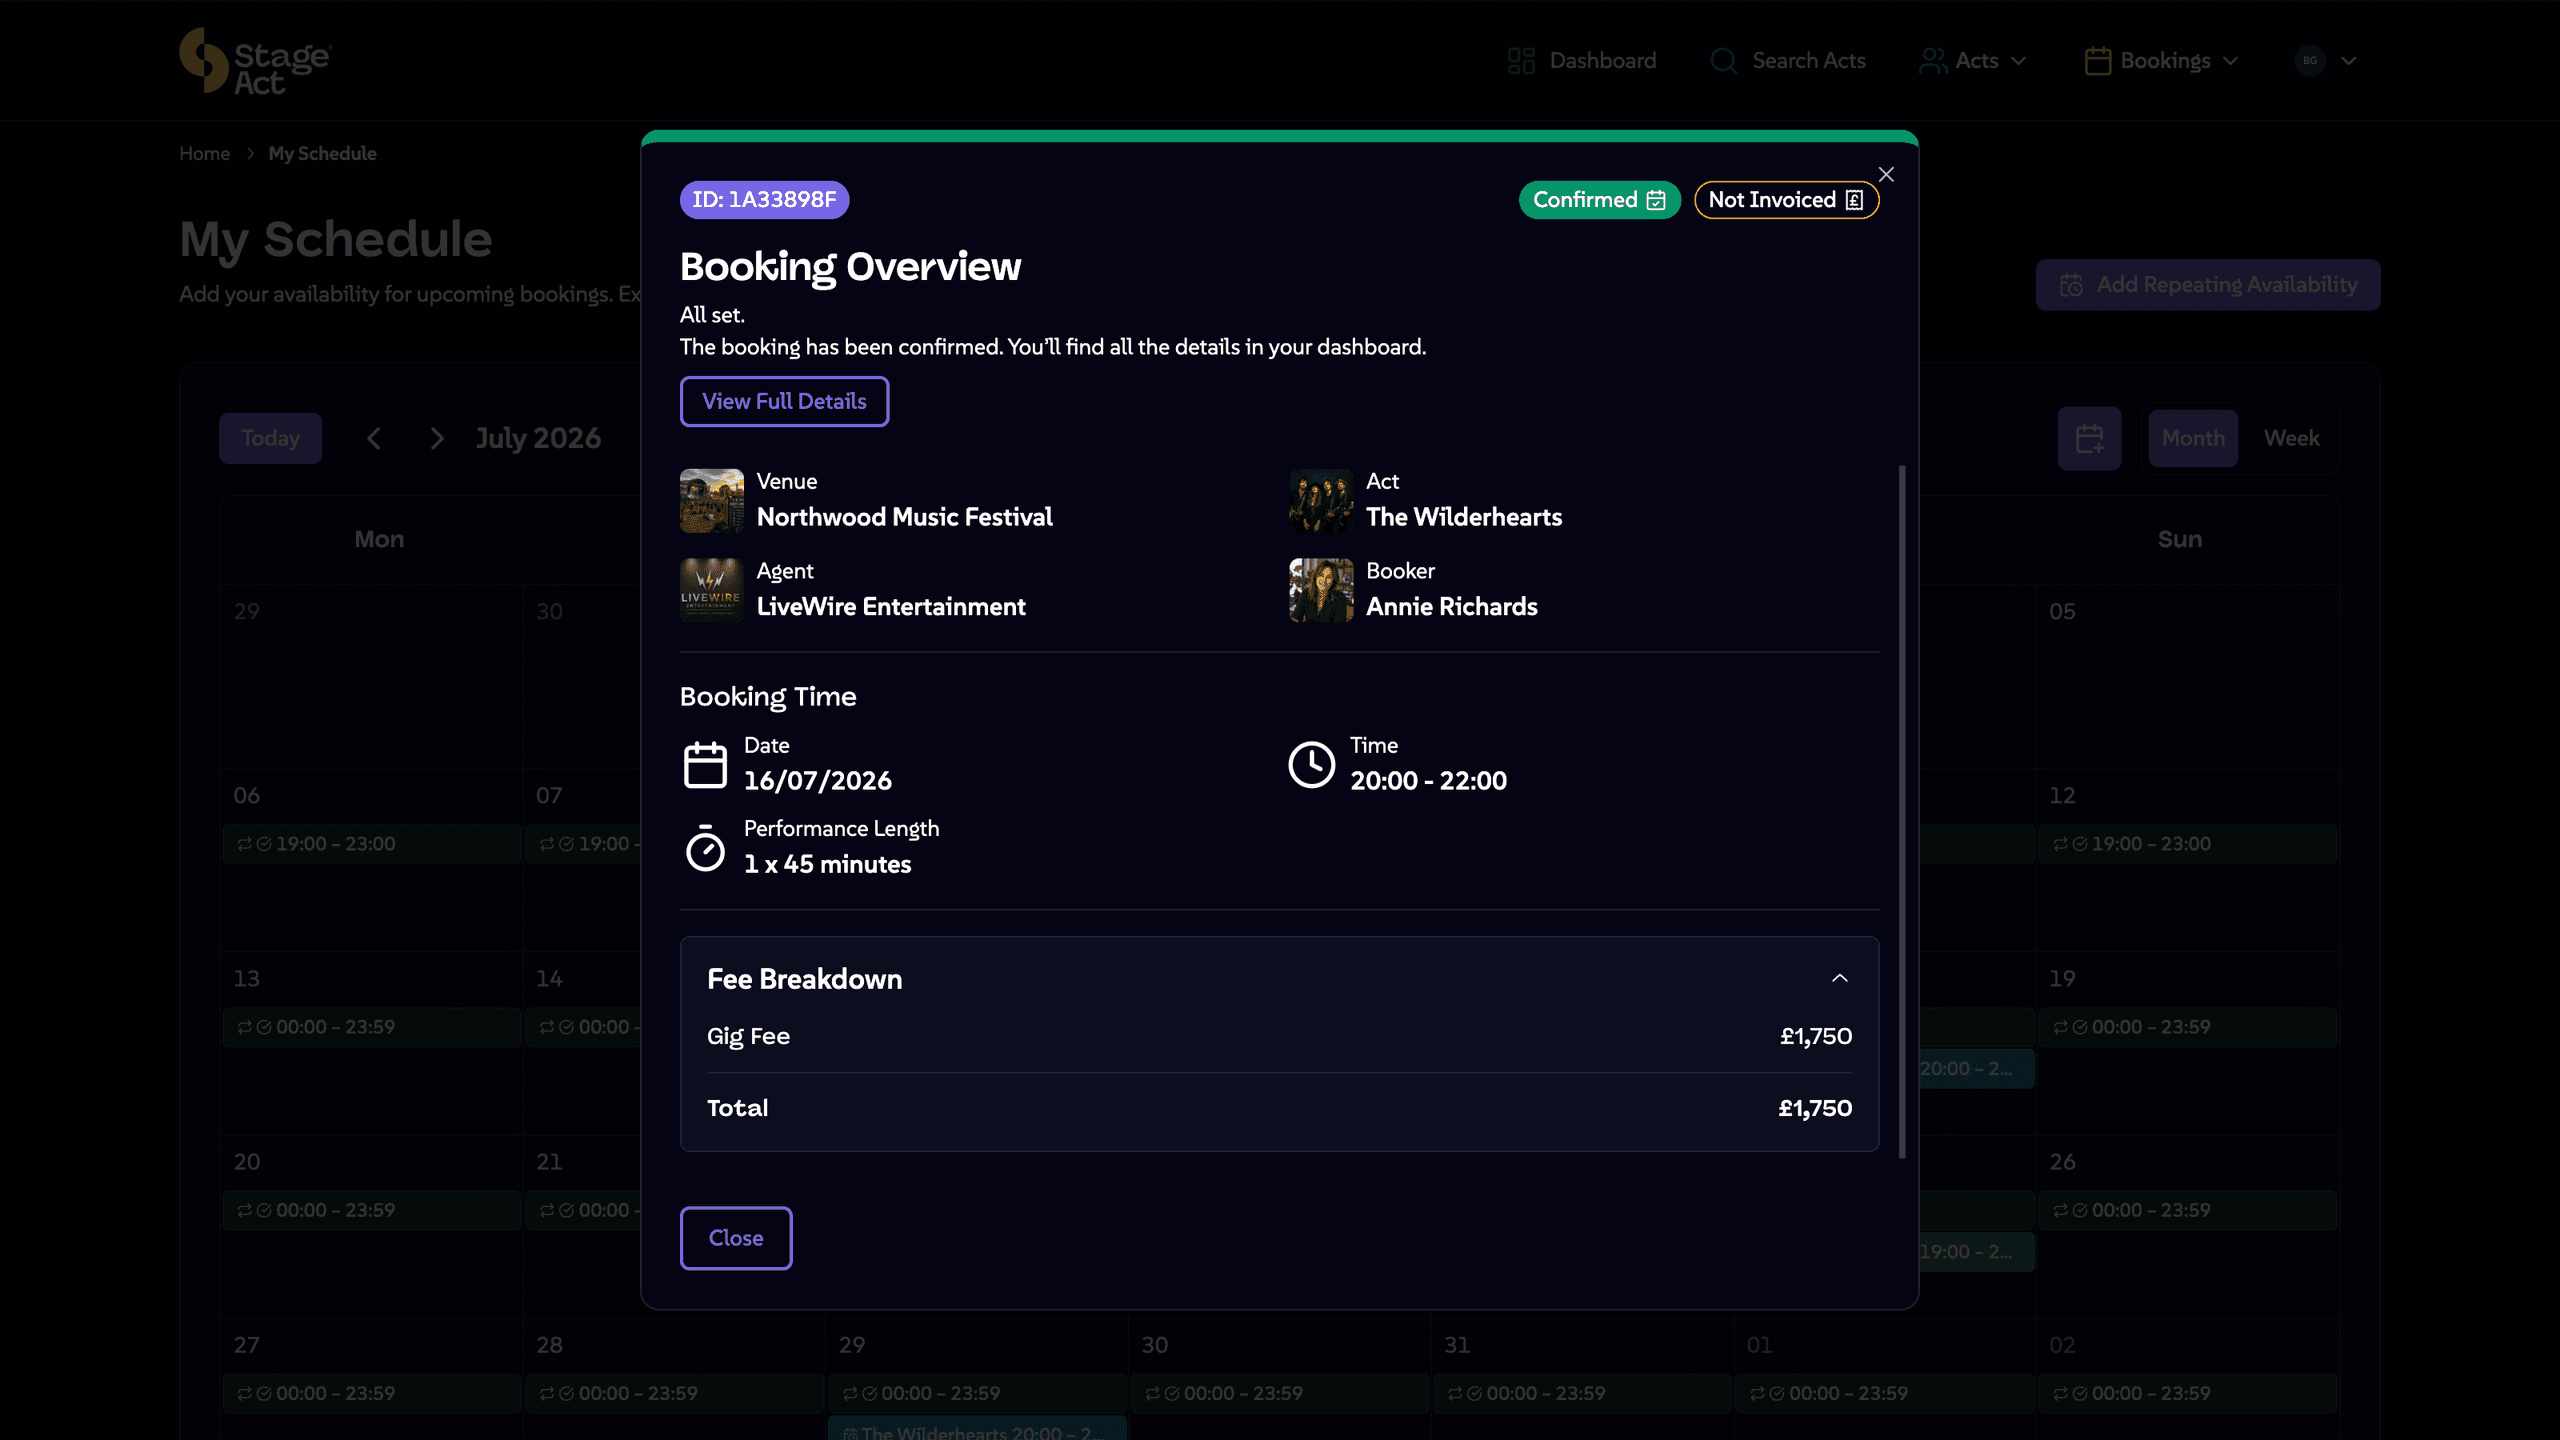Click the LiveWire Entertainment agent logo
Viewport: 2560px width, 1440px height.
(712, 590)
